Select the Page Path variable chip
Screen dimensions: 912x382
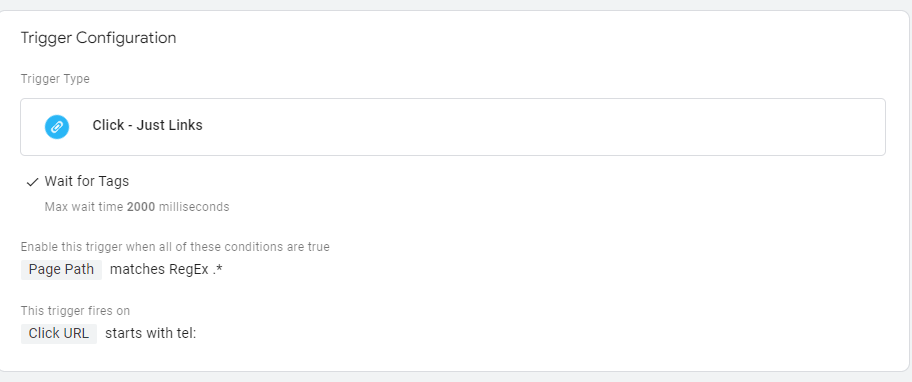61,270
